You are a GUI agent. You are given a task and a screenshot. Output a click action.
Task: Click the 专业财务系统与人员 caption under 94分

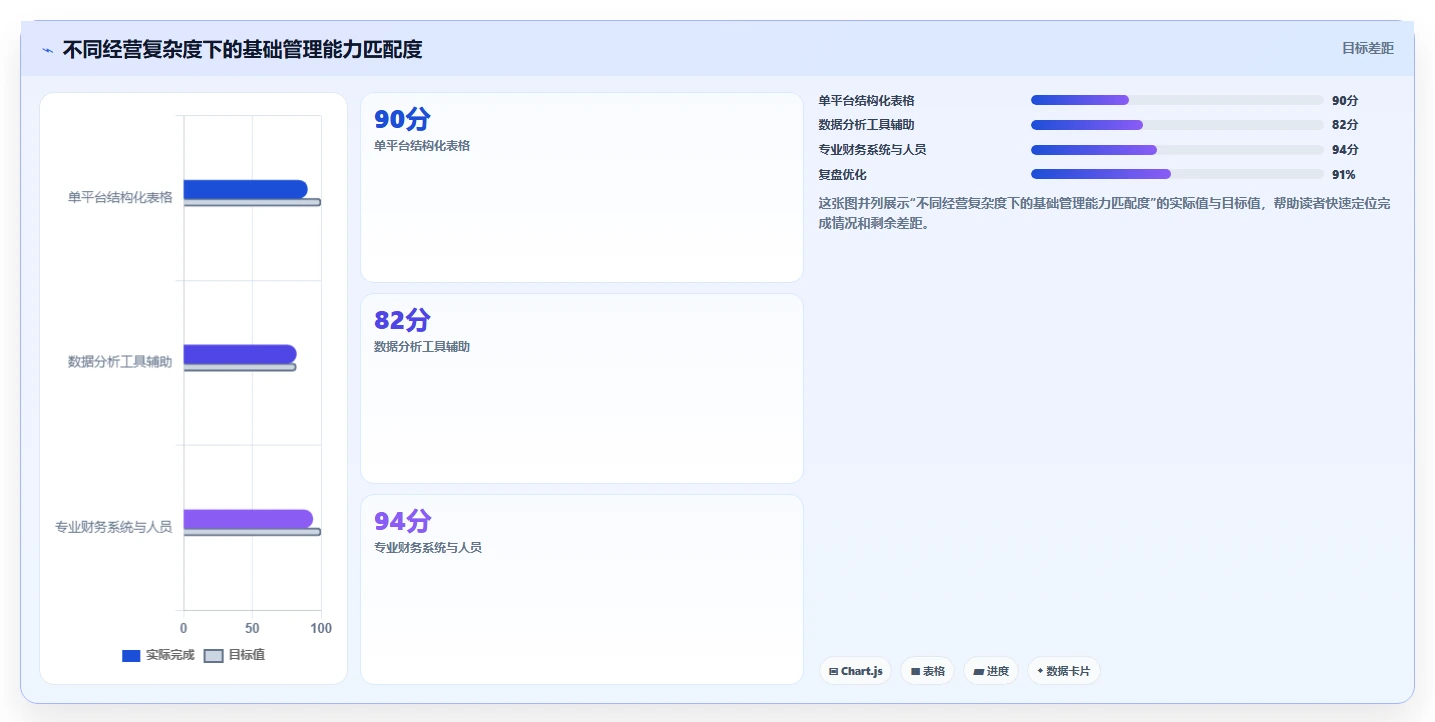coord(428,548)
